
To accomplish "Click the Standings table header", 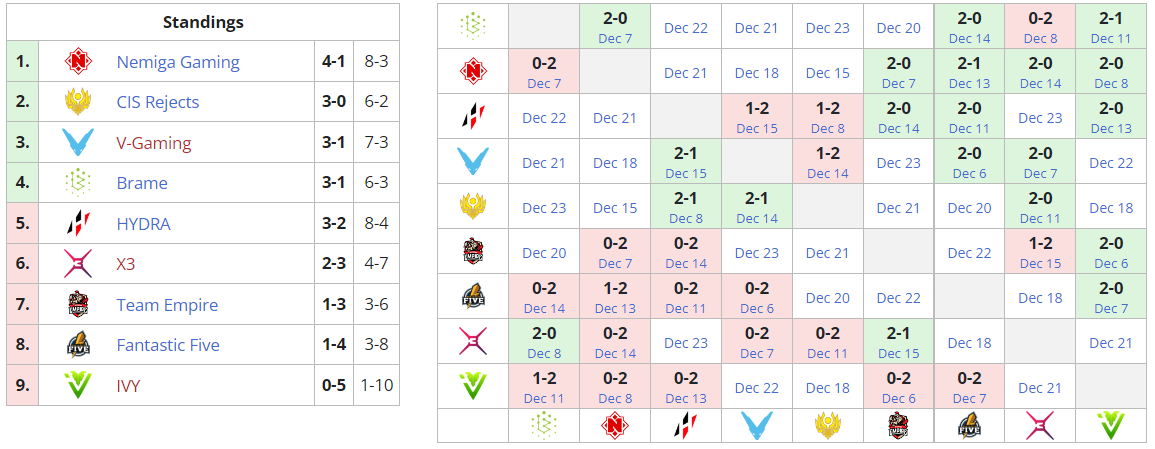I will pyautogui.click(x=203, y=22).
